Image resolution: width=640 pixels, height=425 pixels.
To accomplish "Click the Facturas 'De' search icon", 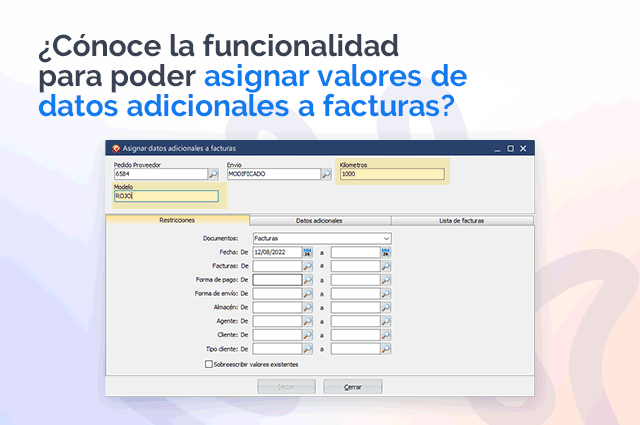I will tap(308, 267).
